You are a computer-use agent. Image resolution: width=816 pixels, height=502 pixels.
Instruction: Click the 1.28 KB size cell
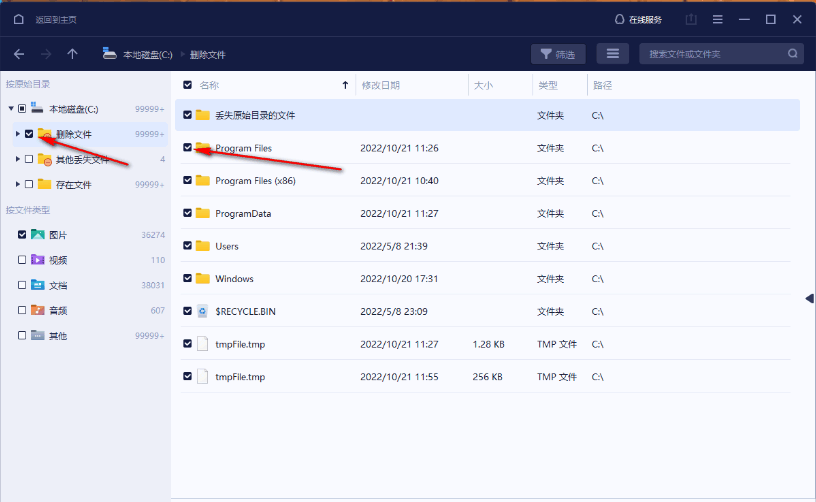click(489, 344)
